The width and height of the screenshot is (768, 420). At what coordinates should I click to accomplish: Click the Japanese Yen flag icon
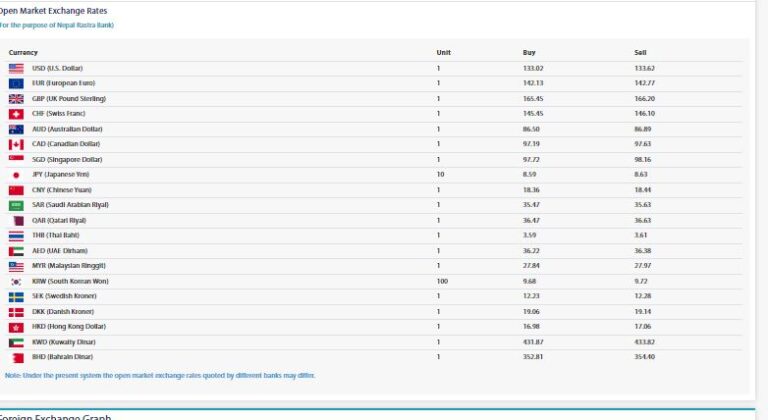[16, 175]
